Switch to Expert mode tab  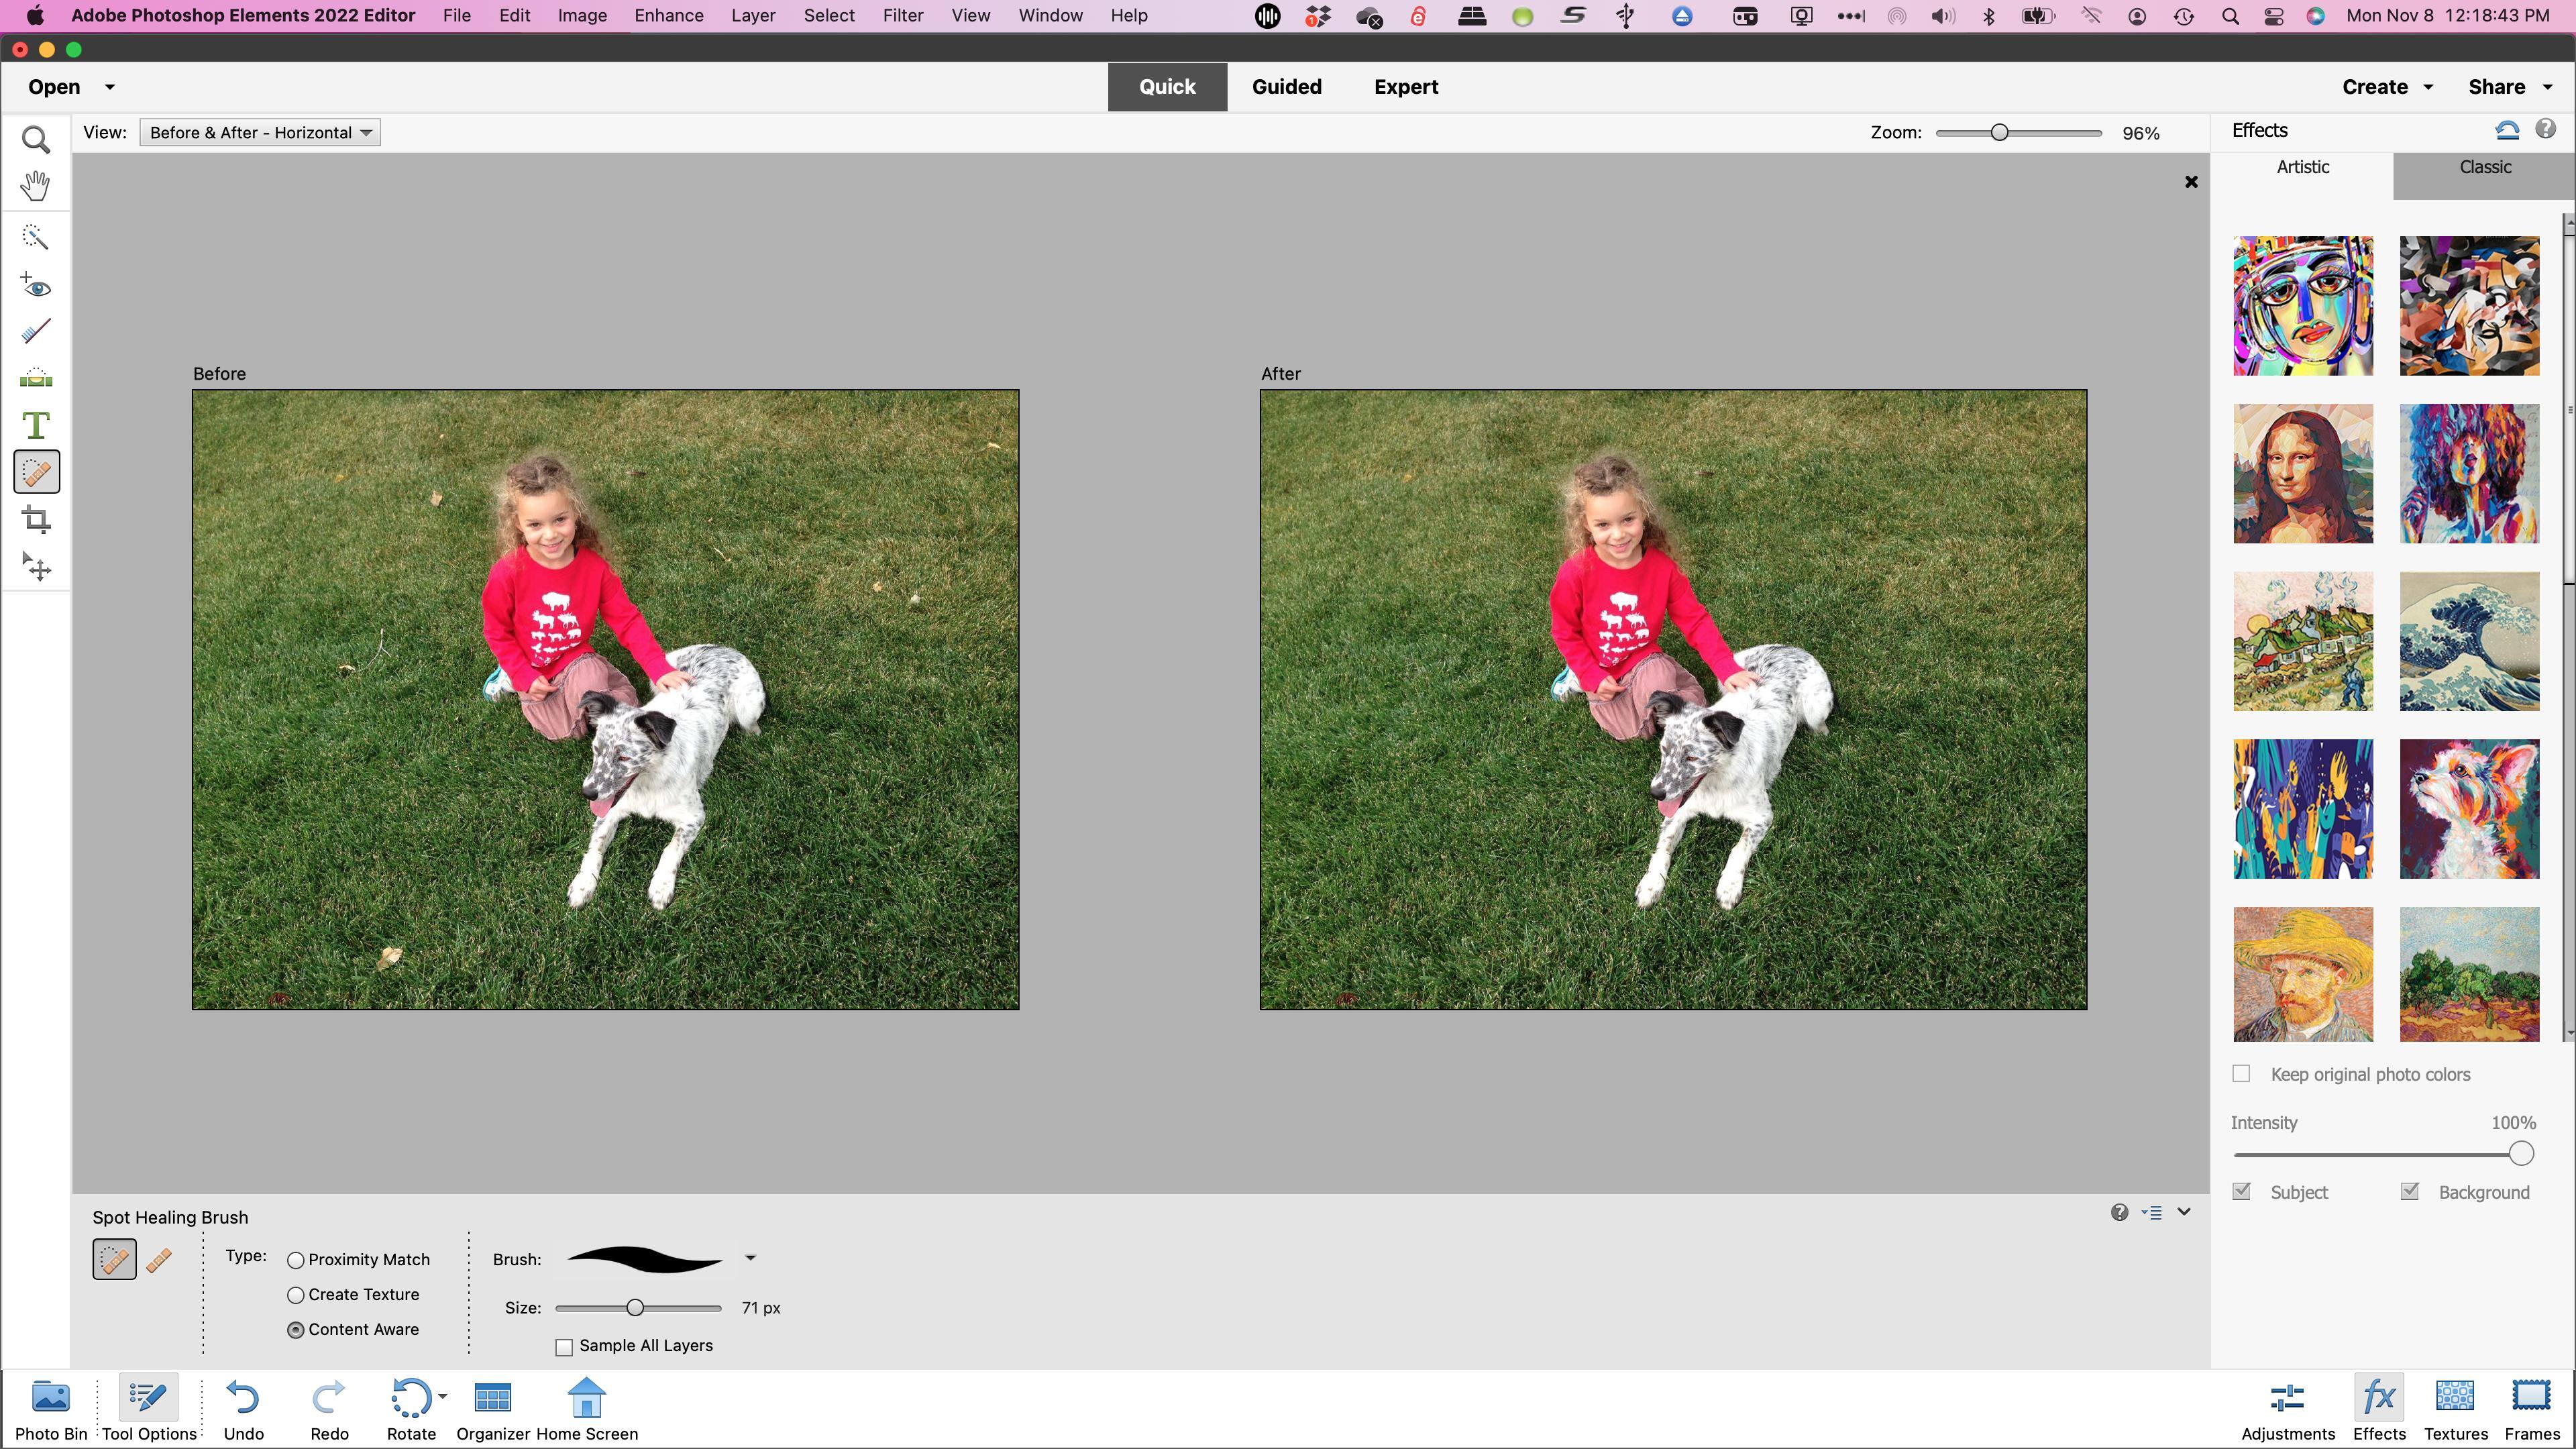pos(1405,87)
